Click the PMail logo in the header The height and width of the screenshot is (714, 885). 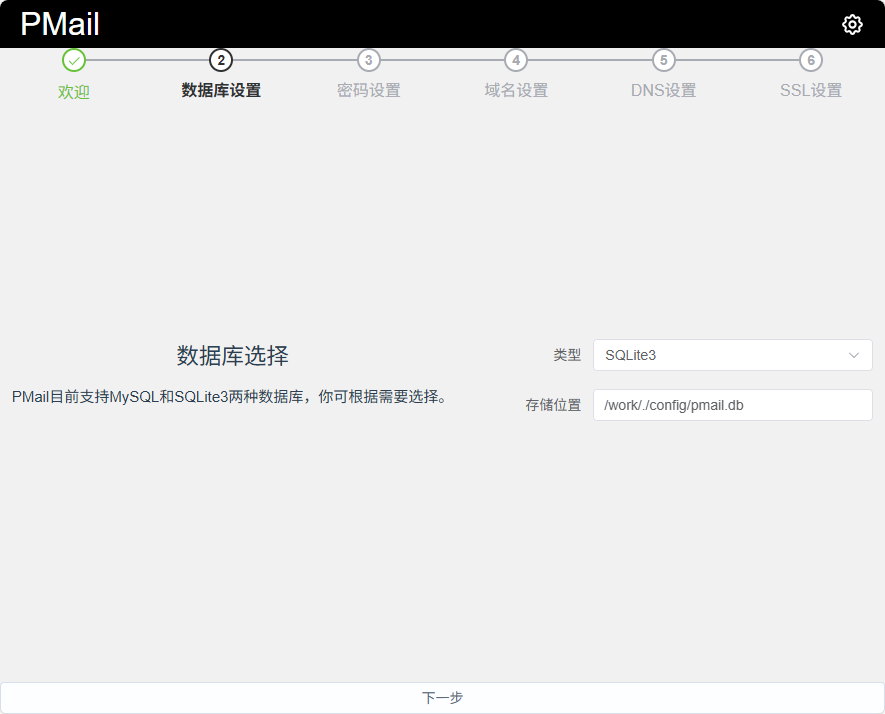point(60,25)
